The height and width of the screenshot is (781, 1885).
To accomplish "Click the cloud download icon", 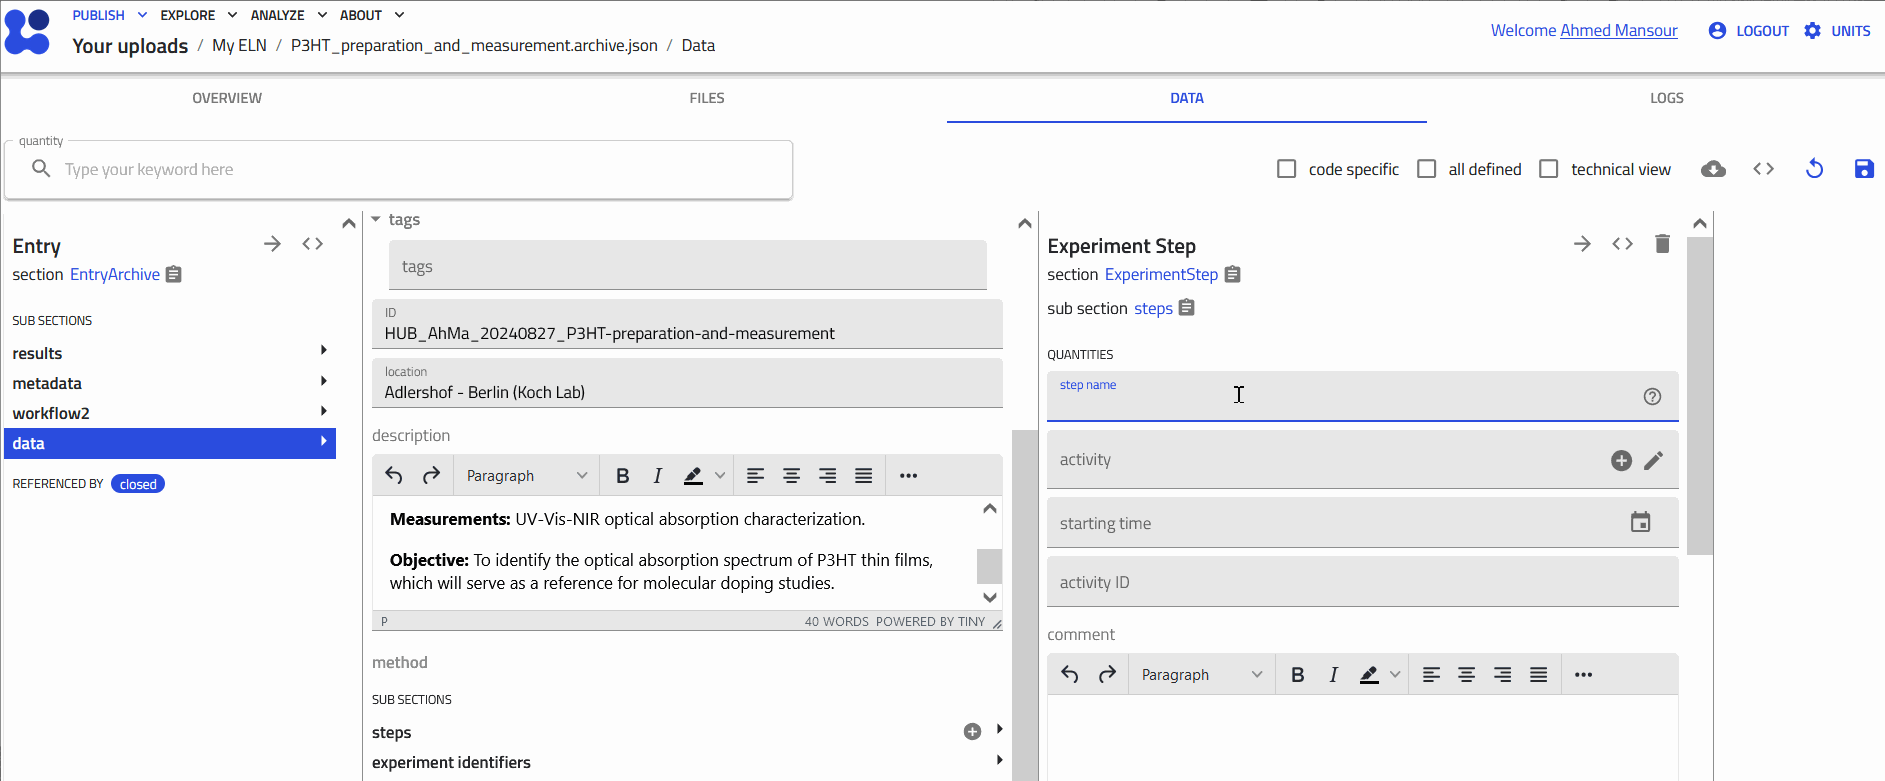I will [x=1713, y=169].
